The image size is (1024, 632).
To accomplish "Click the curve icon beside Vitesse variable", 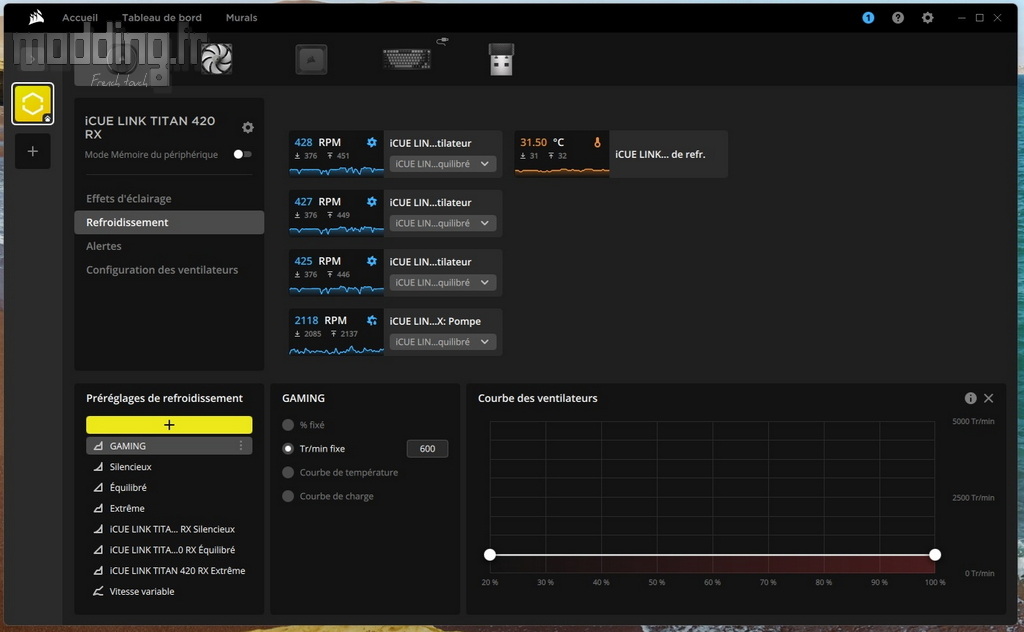I will click(98, 592).
